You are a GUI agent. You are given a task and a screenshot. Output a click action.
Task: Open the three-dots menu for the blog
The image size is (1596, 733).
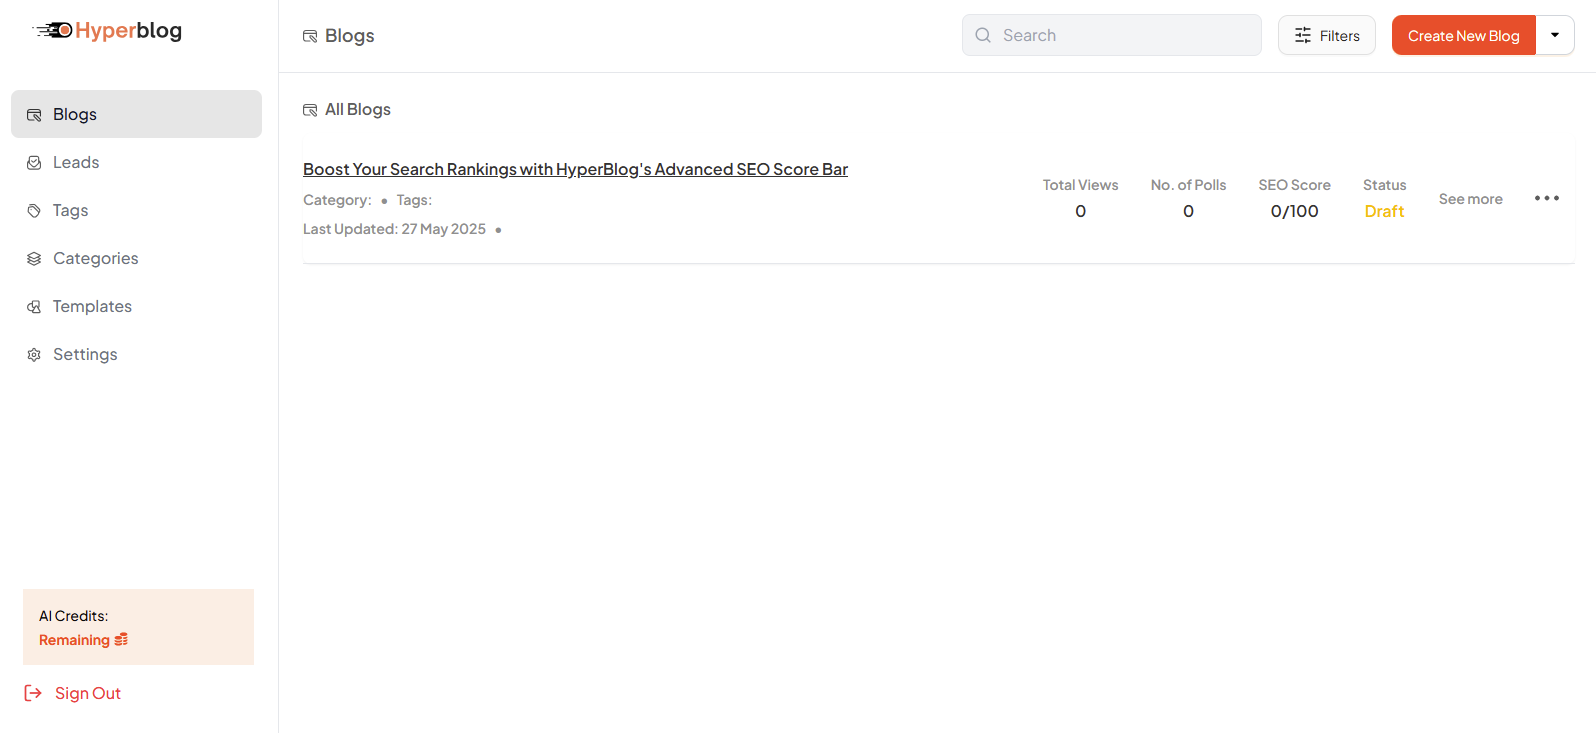click(x=1547, y=198)
